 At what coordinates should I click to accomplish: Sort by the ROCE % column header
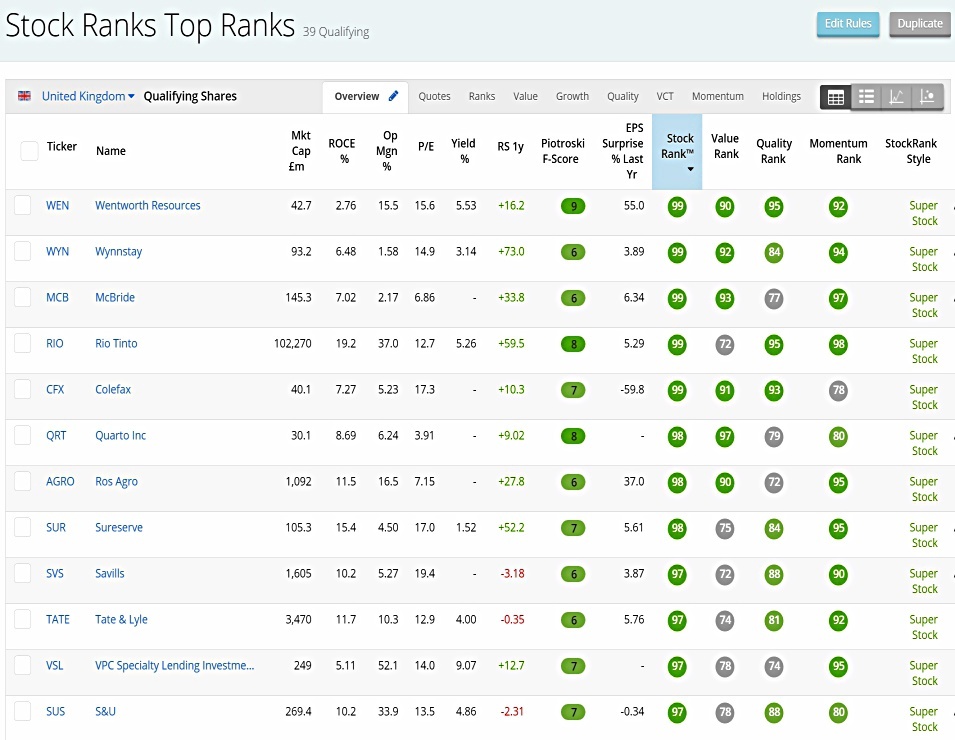[342, 151]
